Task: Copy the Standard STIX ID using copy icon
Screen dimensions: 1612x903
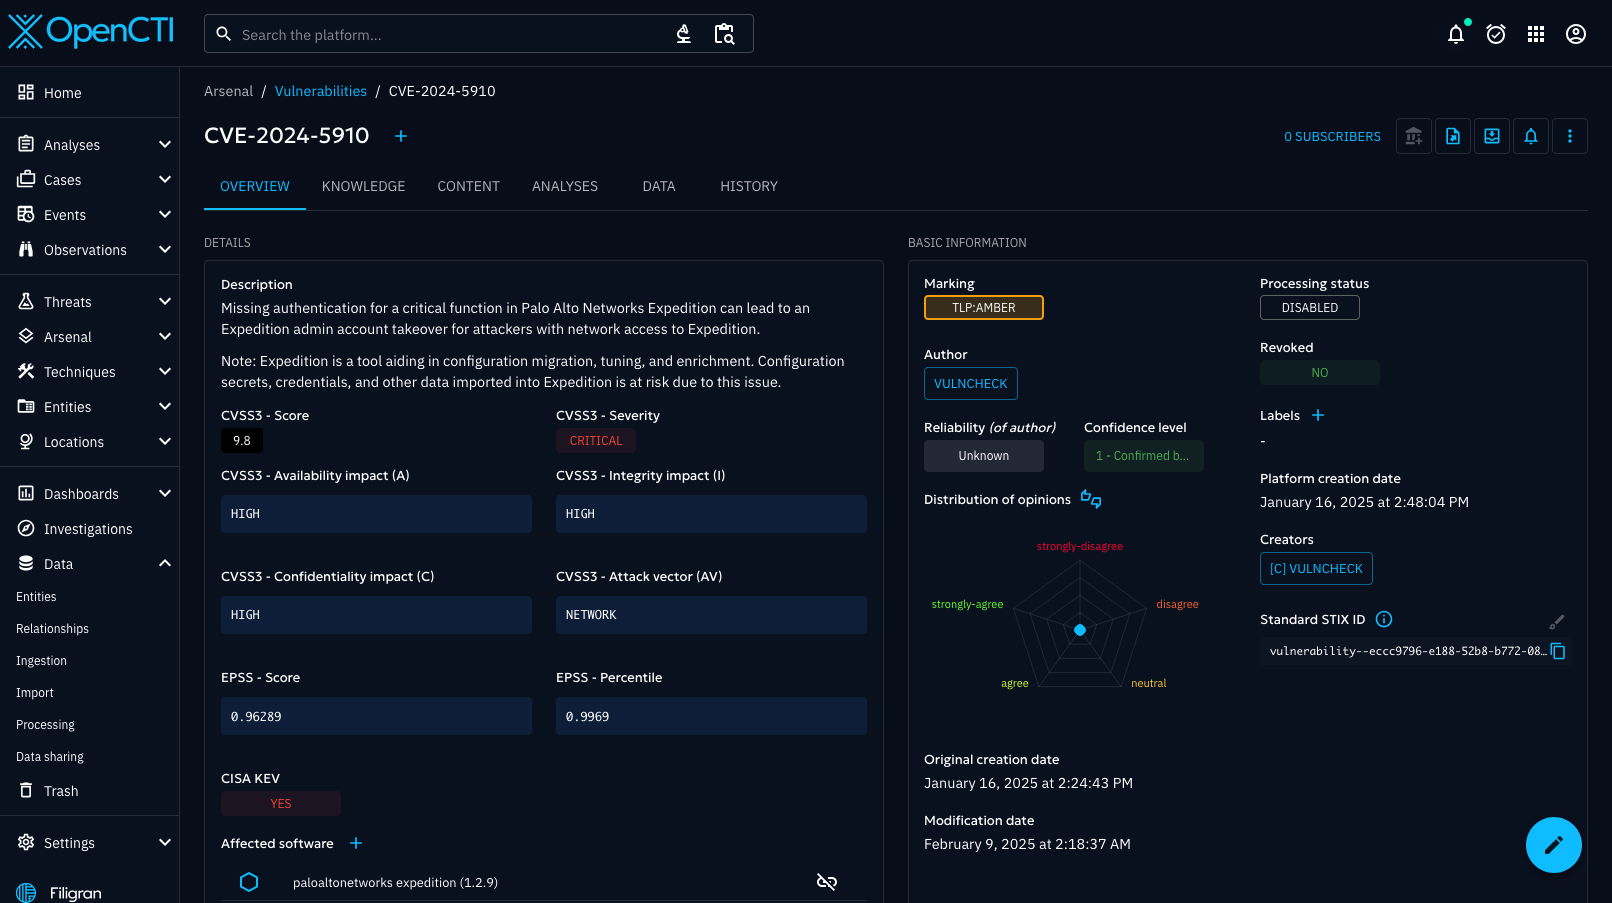Action: pyautogui.click(x=1557, y=651)
